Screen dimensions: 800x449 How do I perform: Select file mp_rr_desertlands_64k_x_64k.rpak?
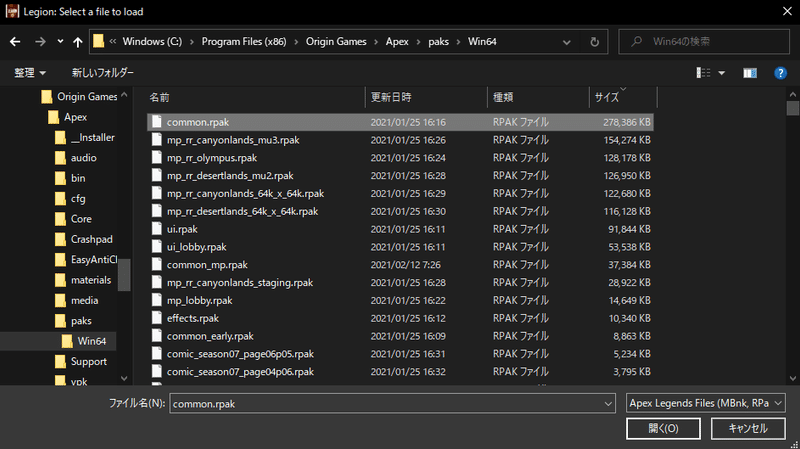[401, 211]
